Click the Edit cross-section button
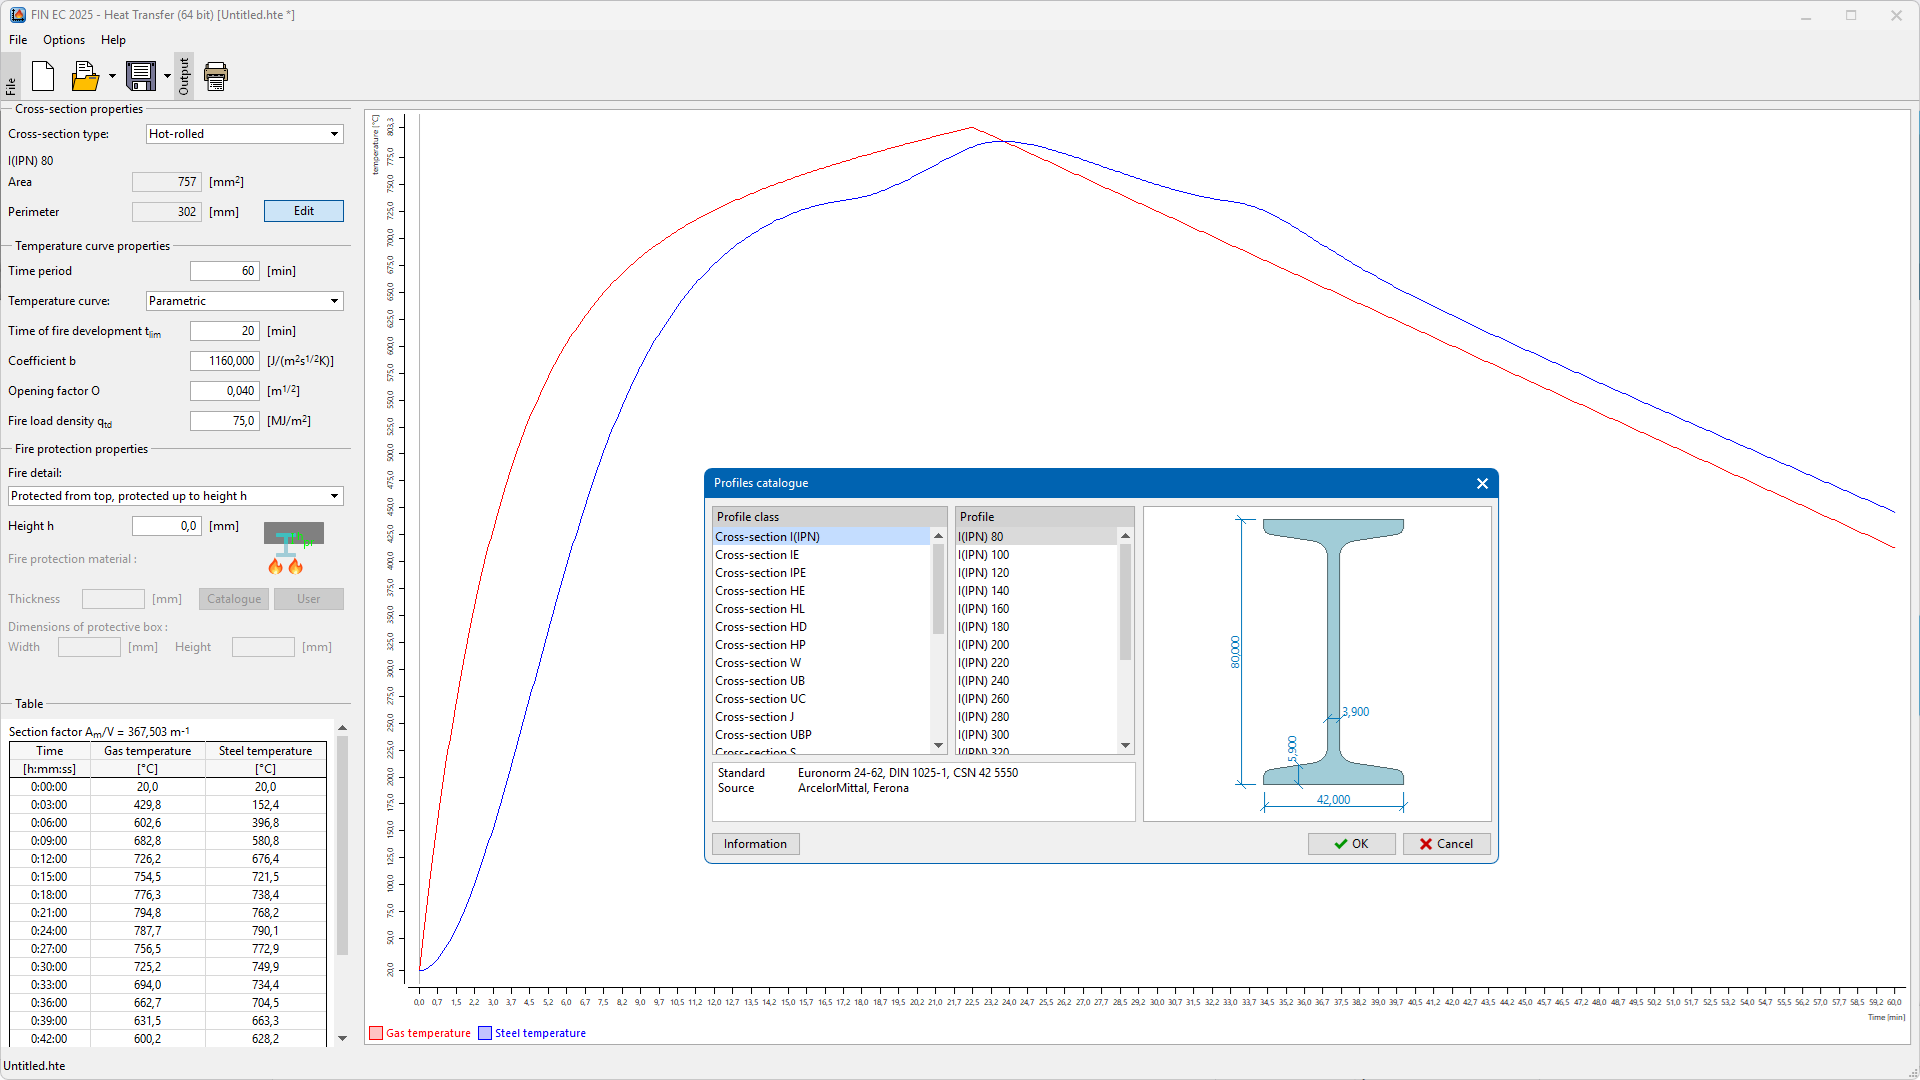 coord(303,211)
